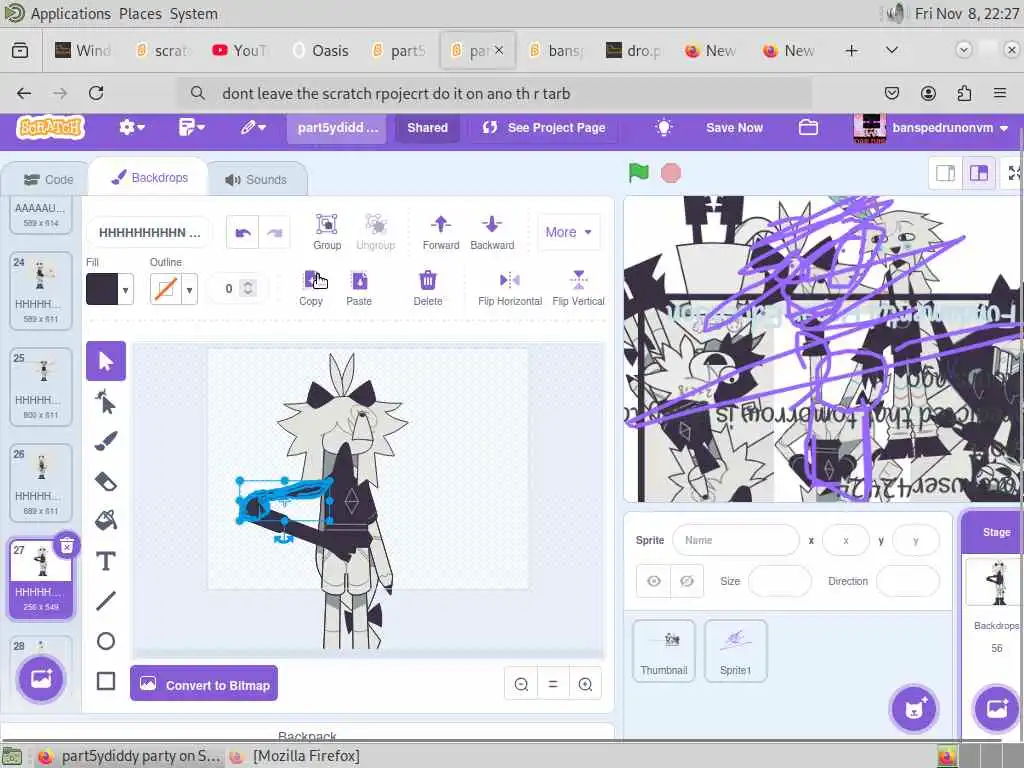The height and width of the screenshot is (768, 1024).
Task: Redo the paint action
Action: pyautogui.click(x=274, y=232)
